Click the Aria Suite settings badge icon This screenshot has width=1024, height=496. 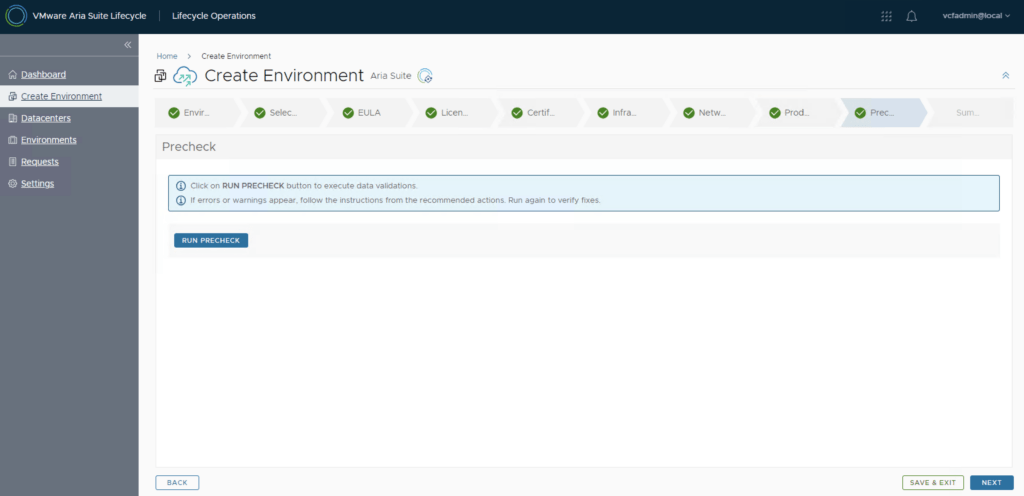pos(425,76)
